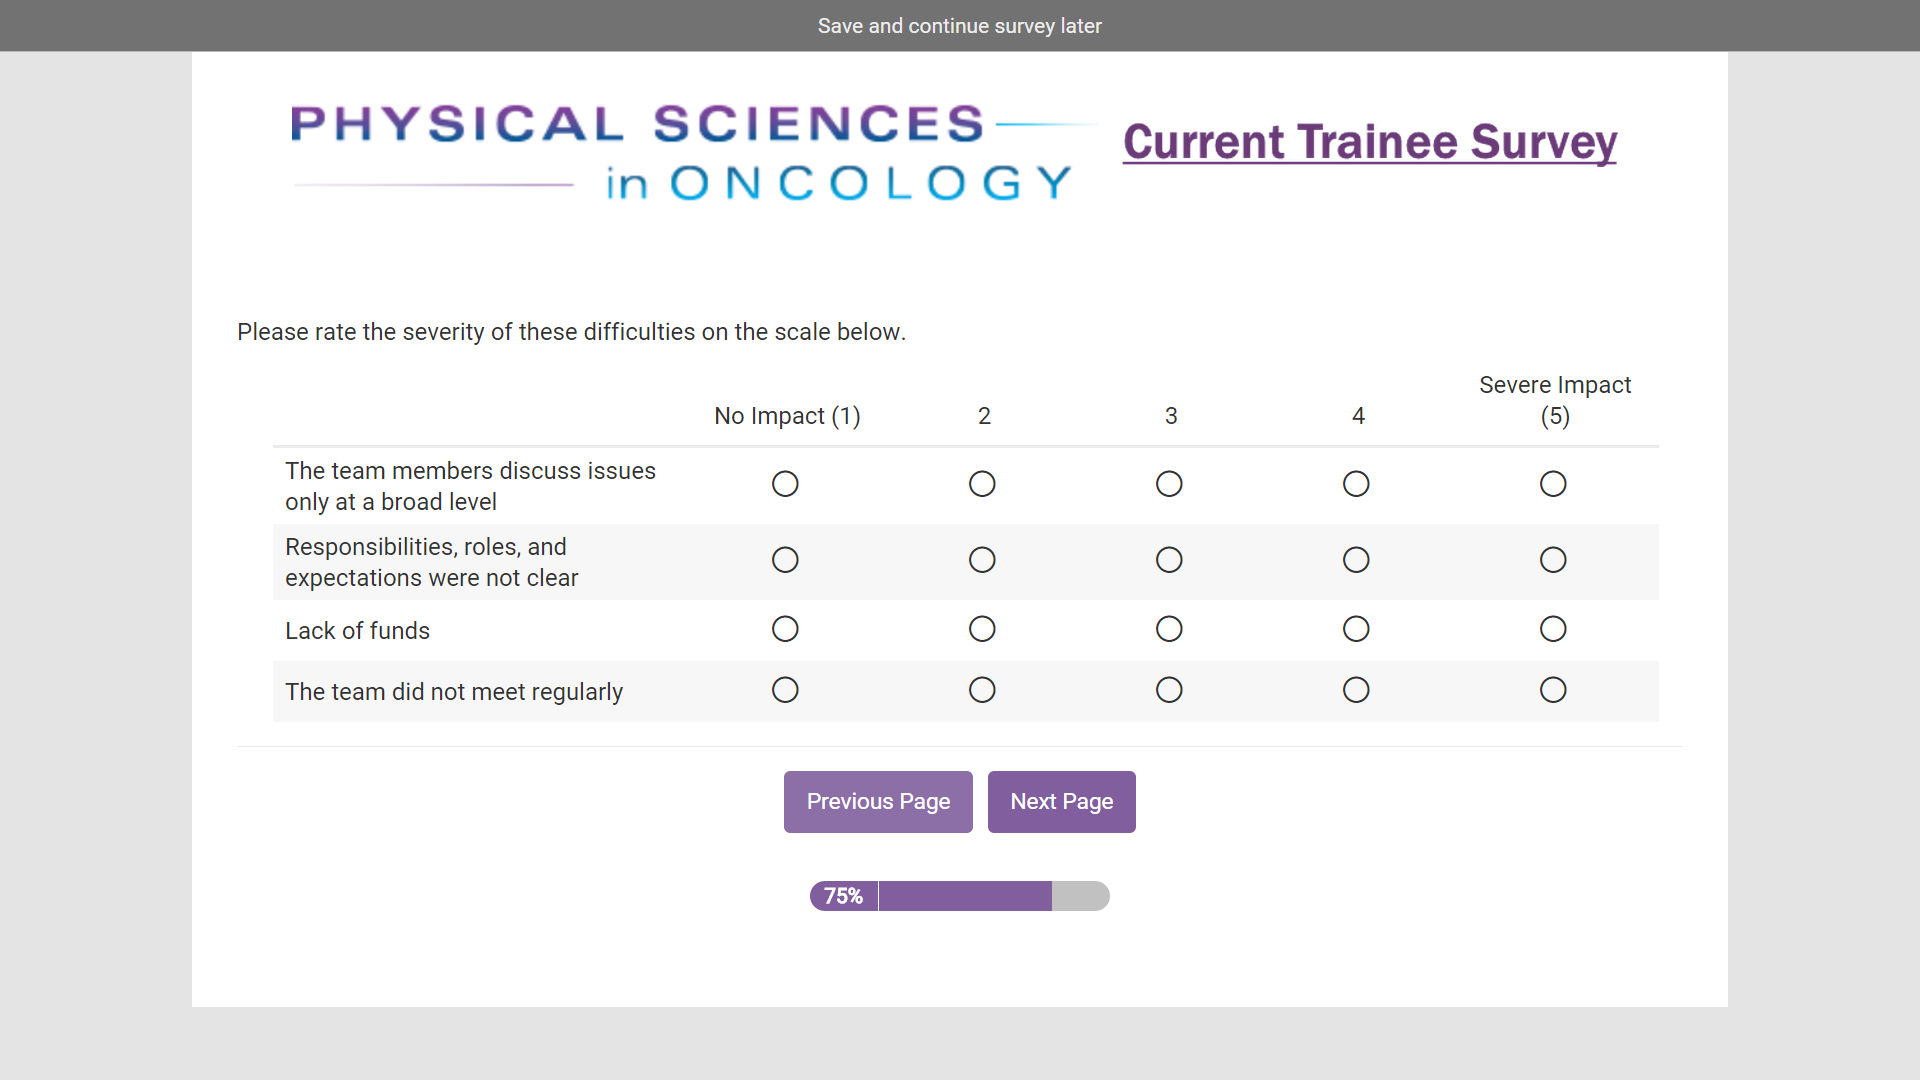Mark unclear responsibilities as Severe Impact (5)
Screen dimensions: 1920x1080
pyautogui.click(x=1553, y=560)
